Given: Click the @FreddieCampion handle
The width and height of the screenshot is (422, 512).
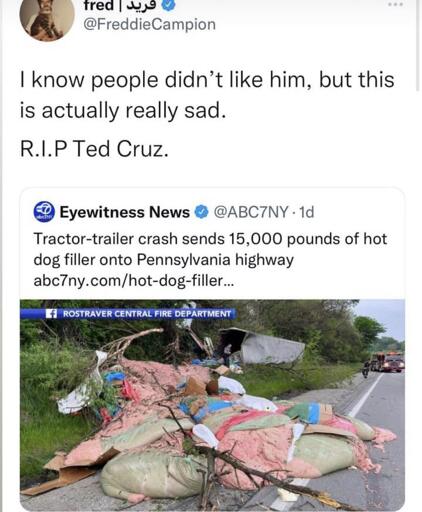Looking at the screenshot, I should [149, 25].
